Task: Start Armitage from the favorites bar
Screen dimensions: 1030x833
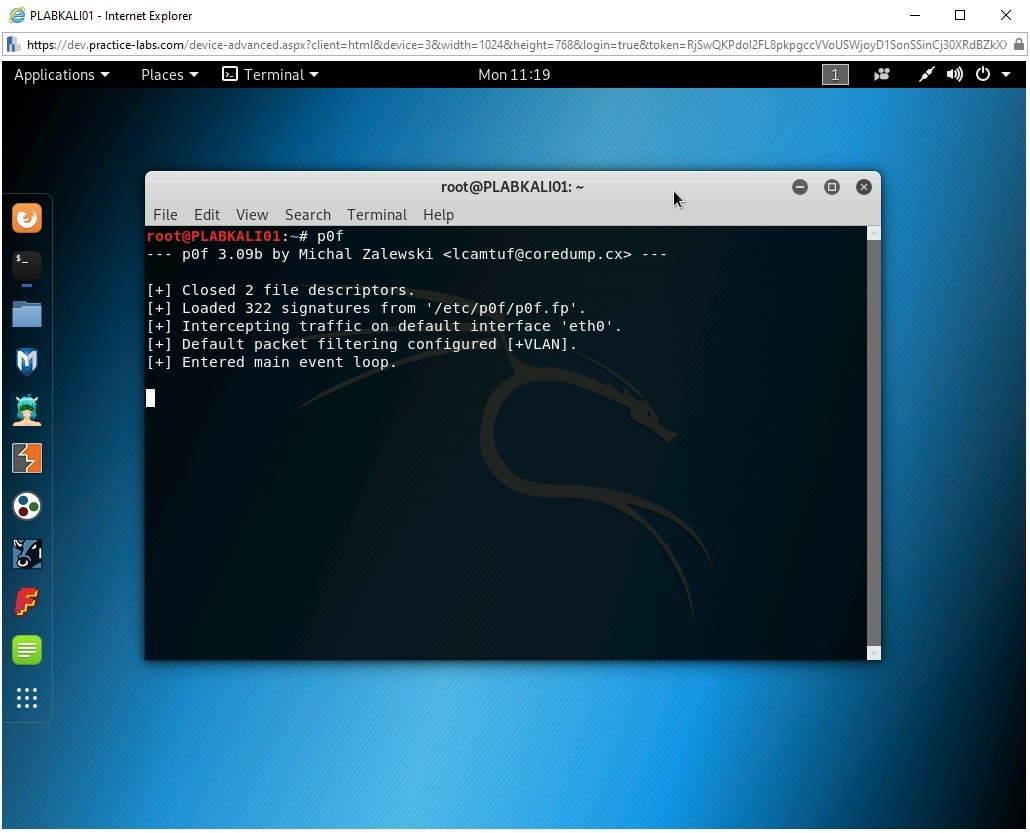Action: coord(27,409)
